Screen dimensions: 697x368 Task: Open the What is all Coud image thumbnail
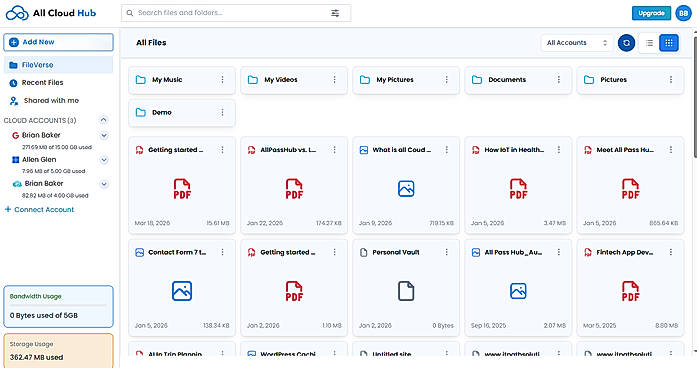(x=406, y=189)
